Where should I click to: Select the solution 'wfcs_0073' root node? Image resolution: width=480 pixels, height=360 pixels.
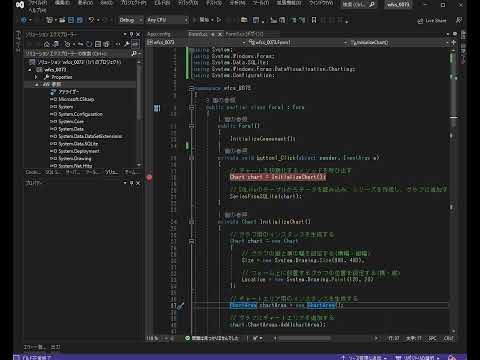click(75, 62)
